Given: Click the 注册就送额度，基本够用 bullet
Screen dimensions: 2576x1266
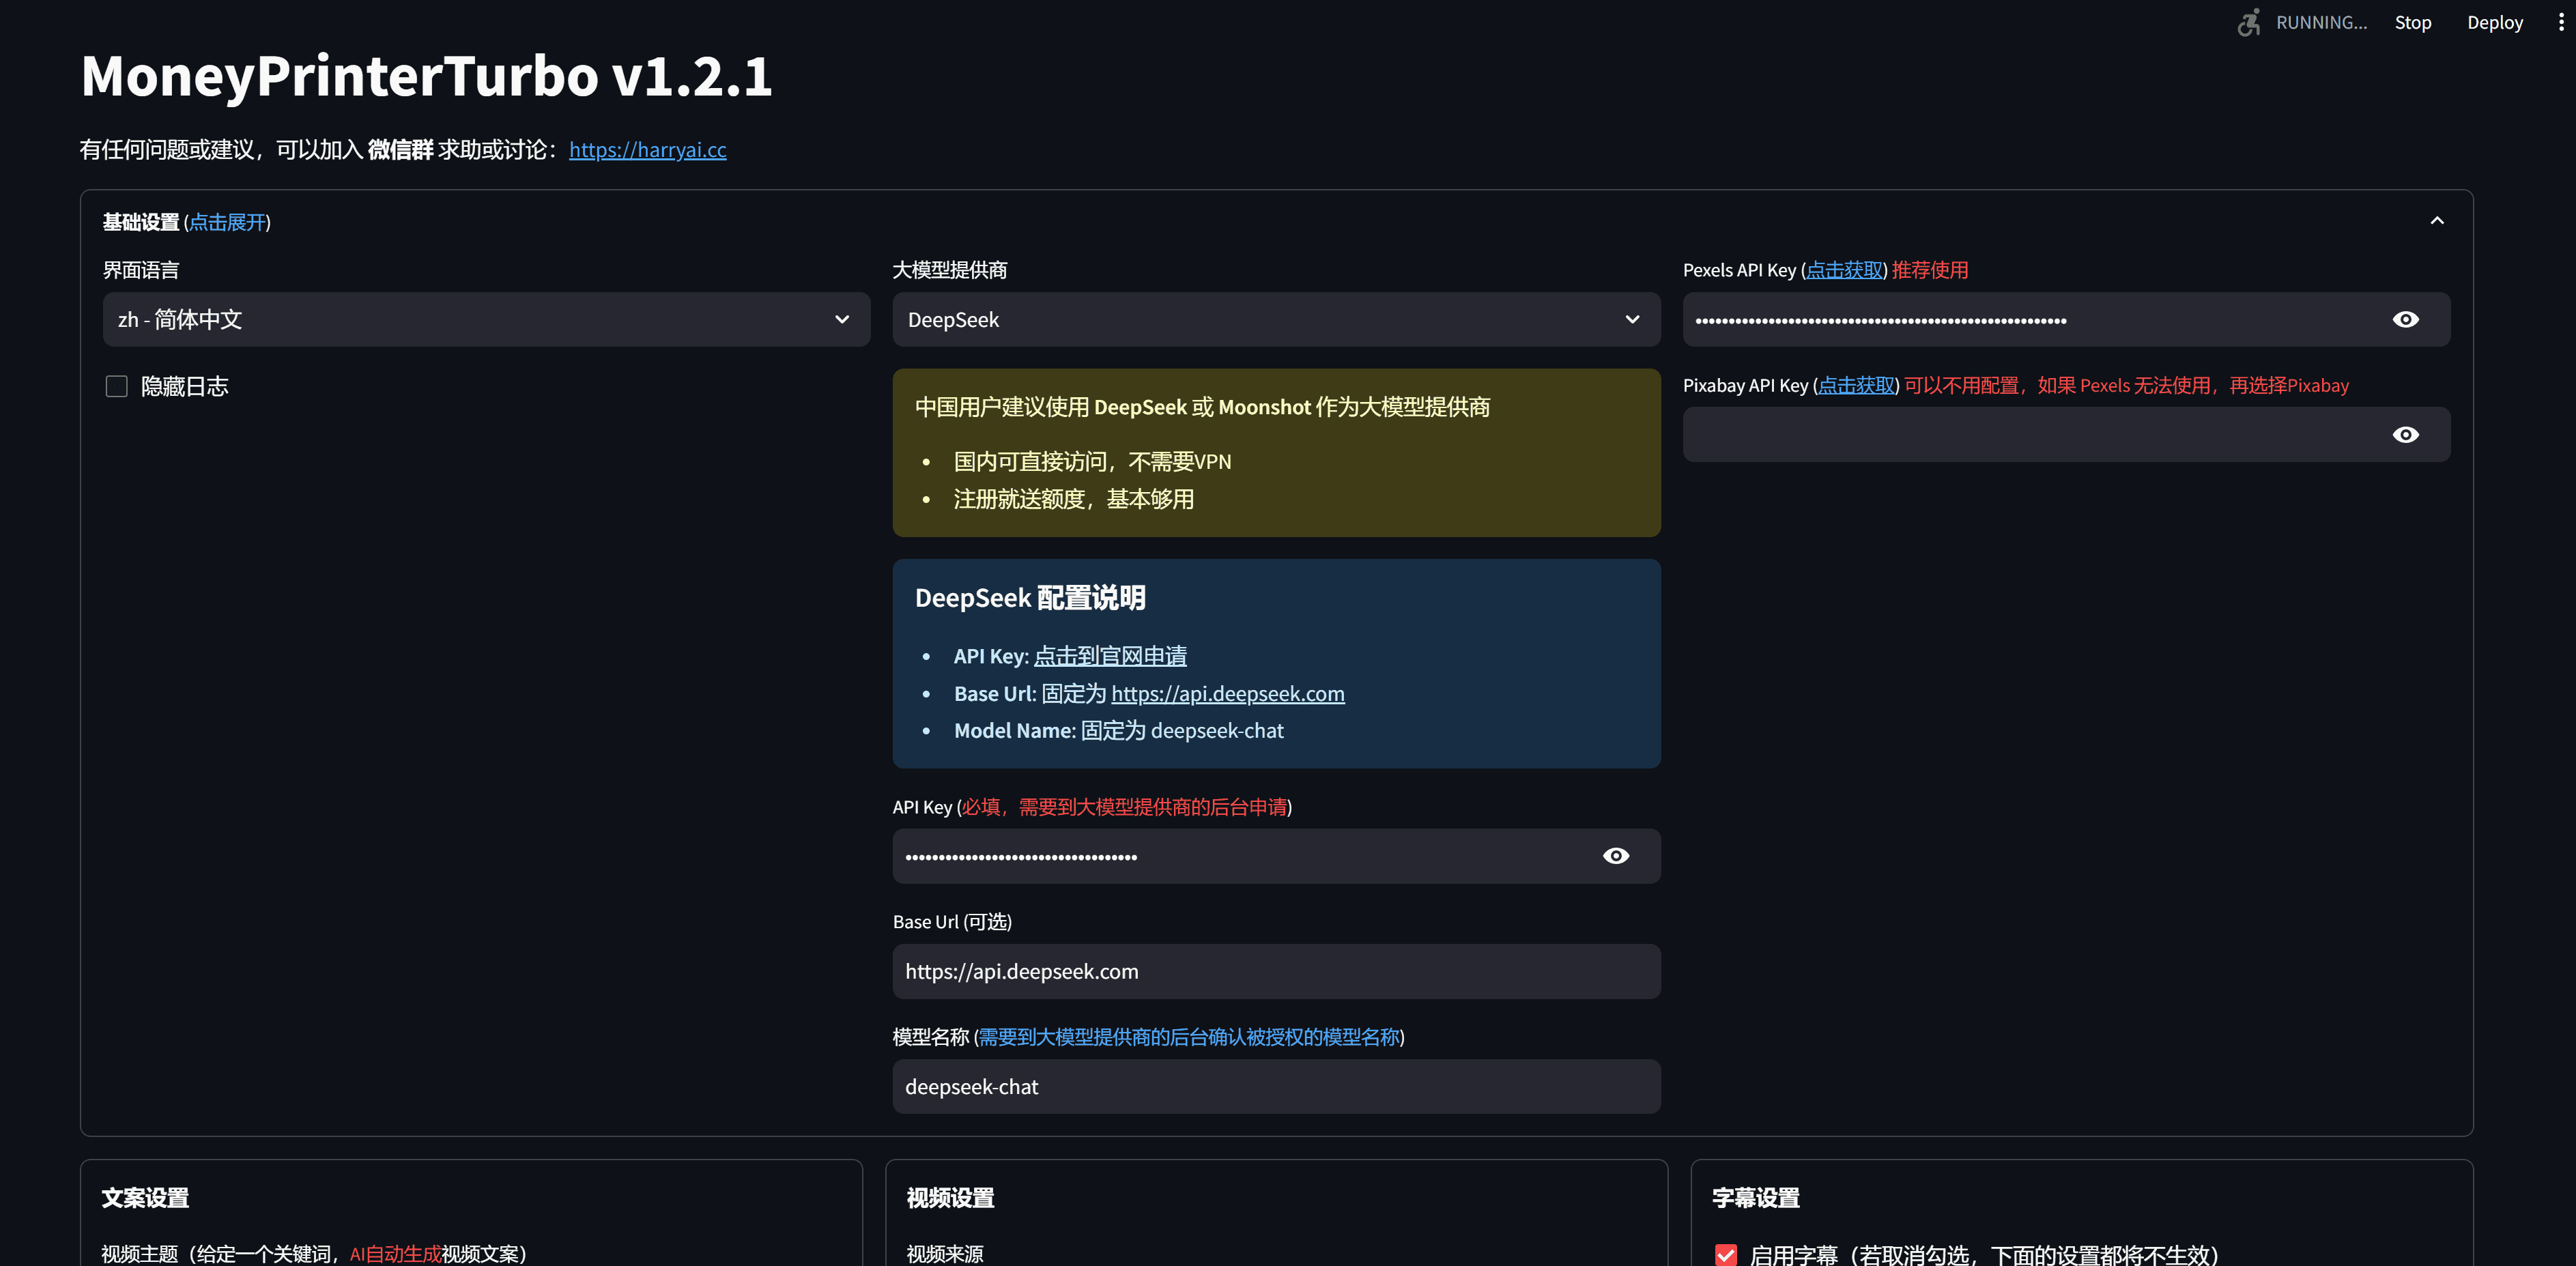Looking at the screenshot, I should 1073,499.
